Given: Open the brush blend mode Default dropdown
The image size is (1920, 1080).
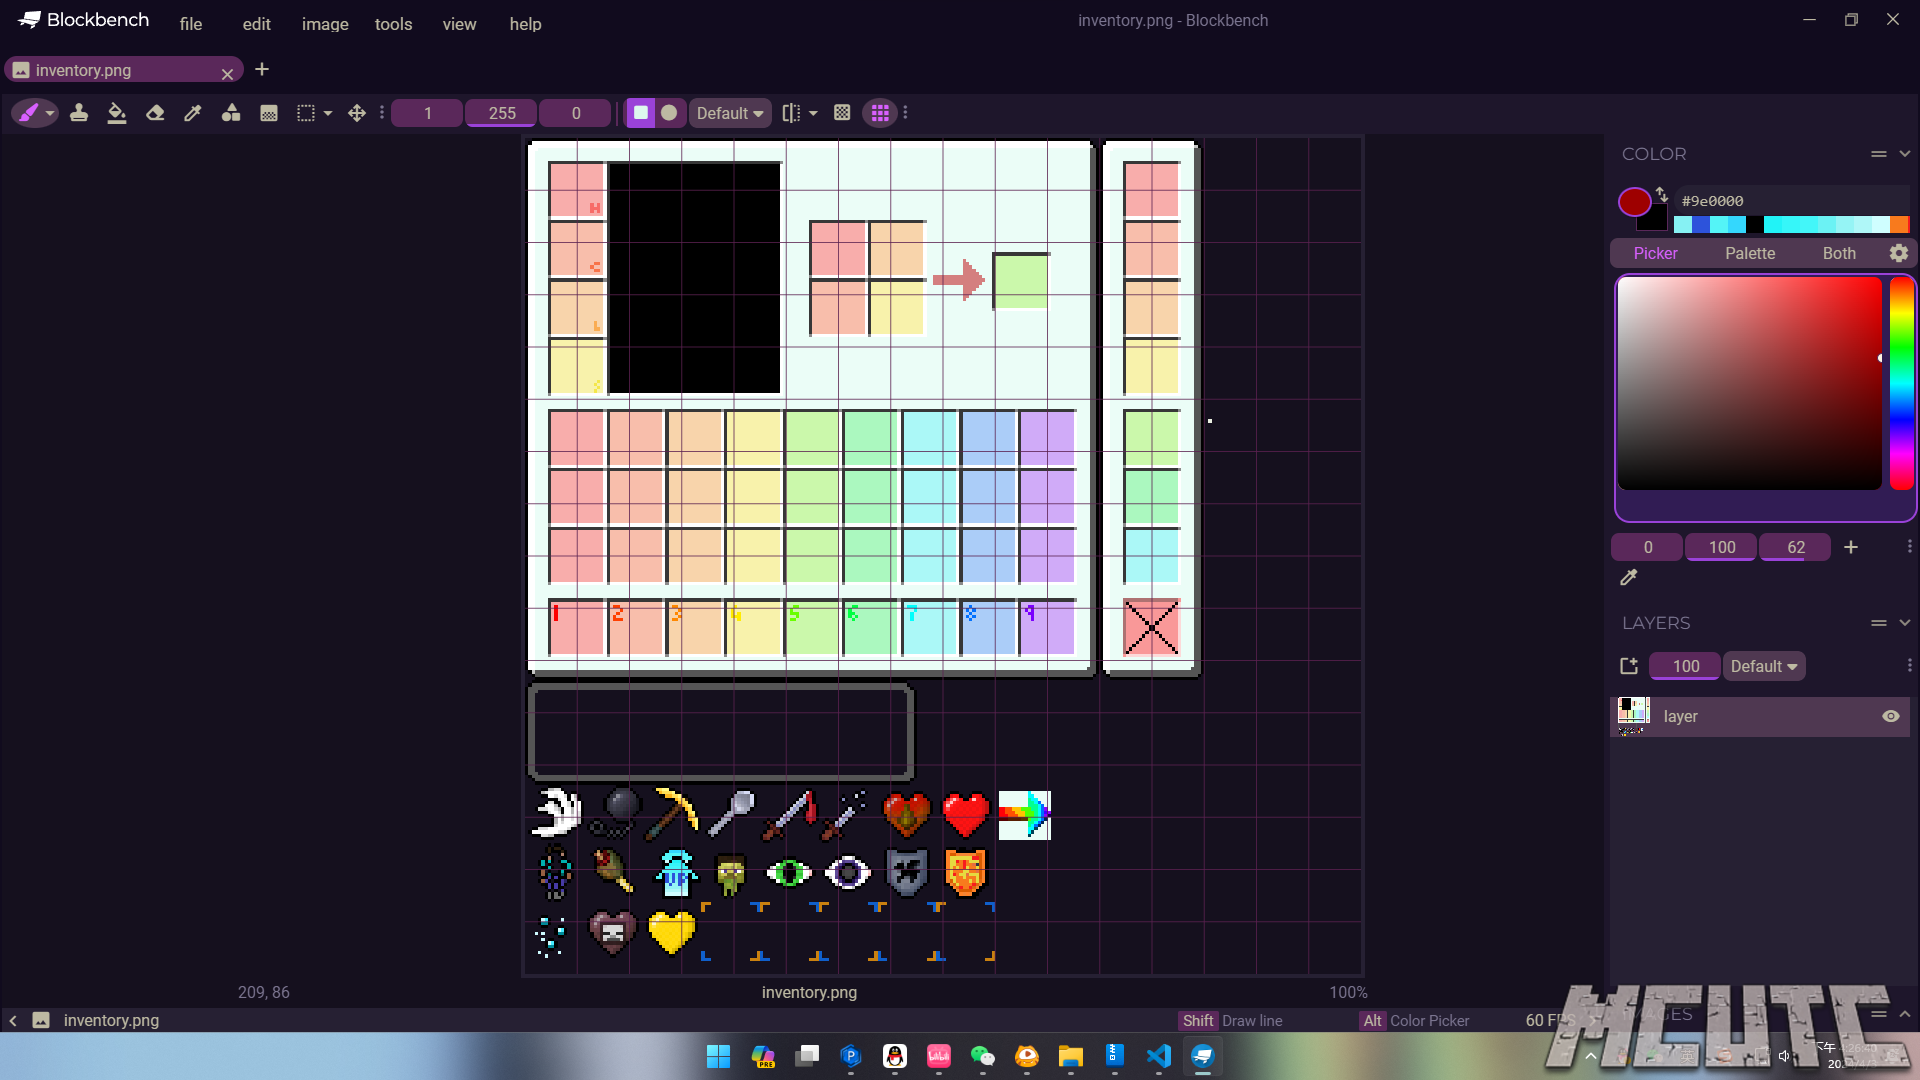Looking at the screenshot, I should click(729, 113).
